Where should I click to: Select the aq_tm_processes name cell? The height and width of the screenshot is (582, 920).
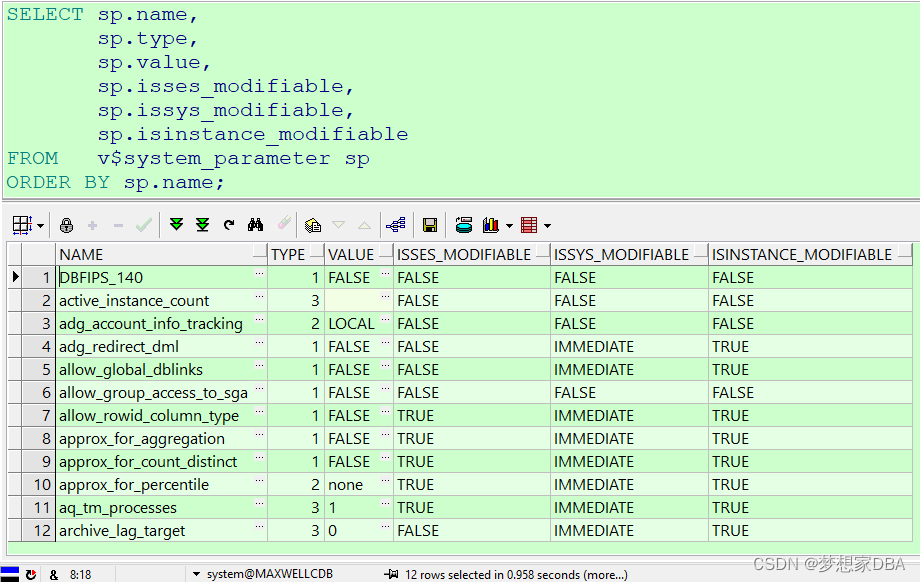161,507
